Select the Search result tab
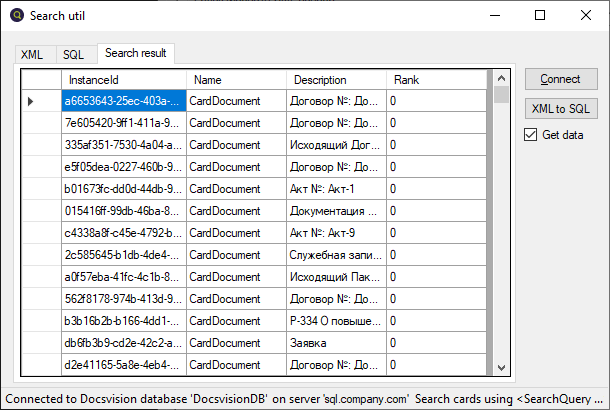Screen dimensions: 610x410 (137, 53)
